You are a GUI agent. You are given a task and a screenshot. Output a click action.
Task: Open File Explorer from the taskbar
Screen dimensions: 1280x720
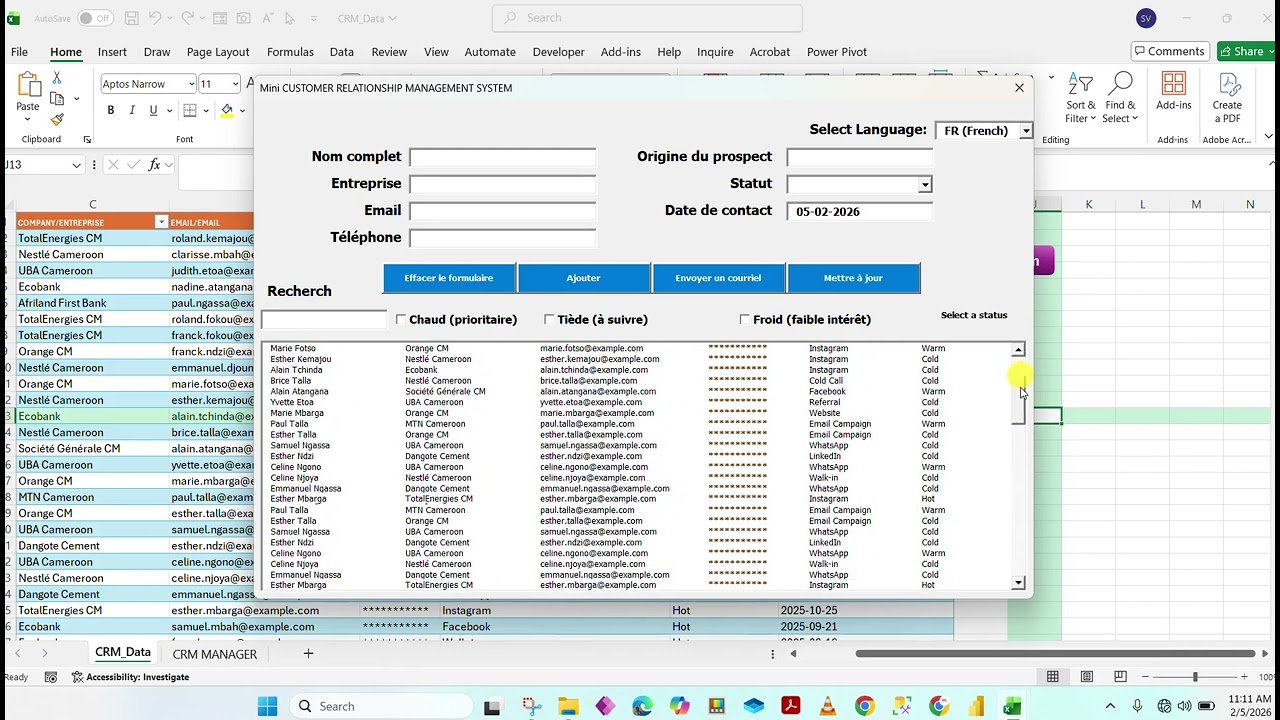tap(568, 706)
